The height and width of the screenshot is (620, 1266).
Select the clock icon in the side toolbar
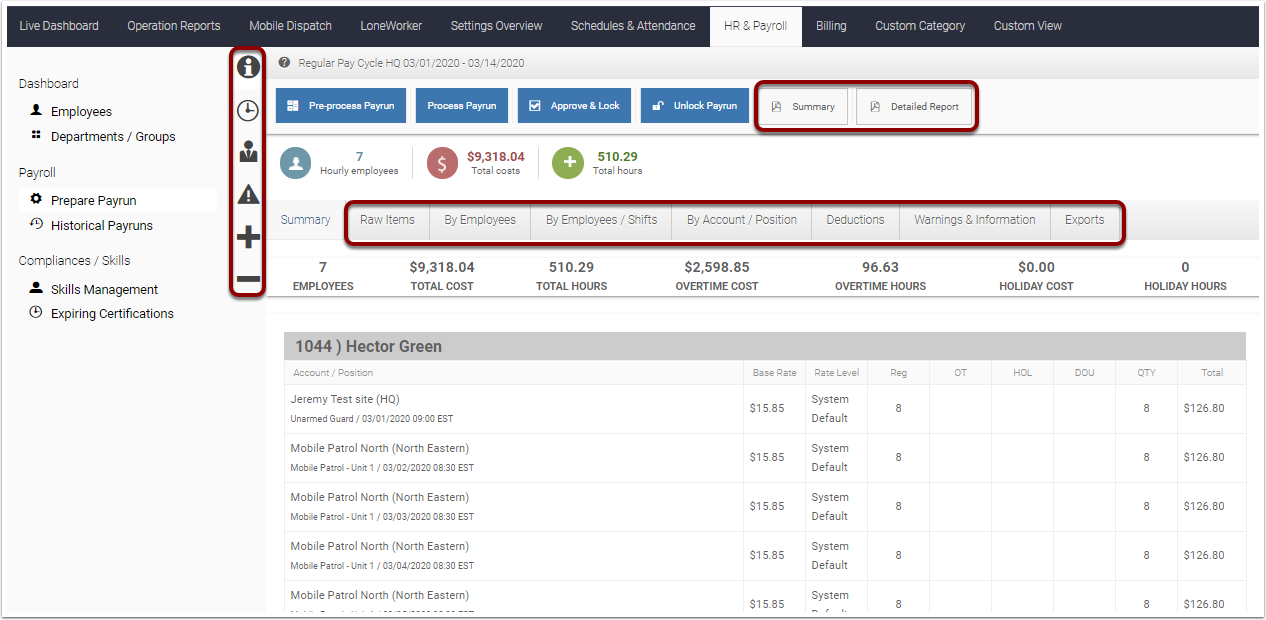pyautogui.click(x=247, y=110)
